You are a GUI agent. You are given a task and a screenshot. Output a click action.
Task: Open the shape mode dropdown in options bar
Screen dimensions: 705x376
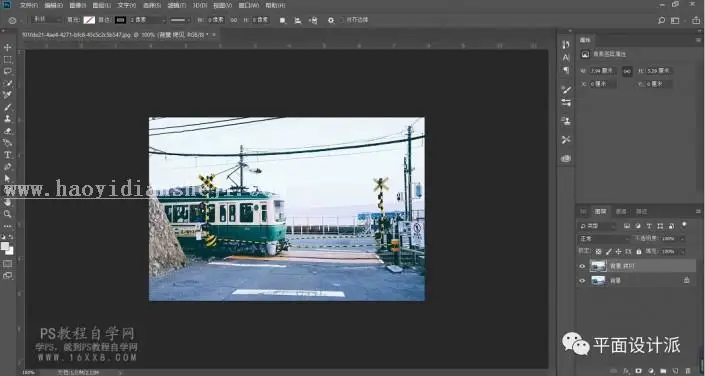pos(47,20)
